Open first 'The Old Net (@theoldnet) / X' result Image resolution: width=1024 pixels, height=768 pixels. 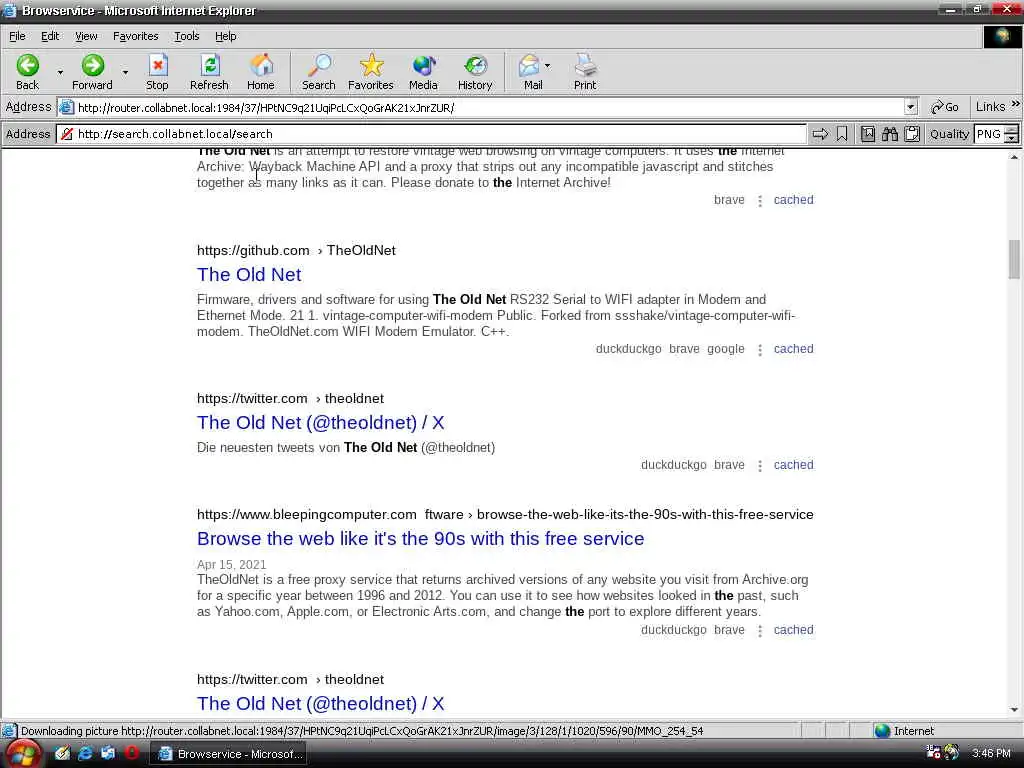[x=320, y=423]
